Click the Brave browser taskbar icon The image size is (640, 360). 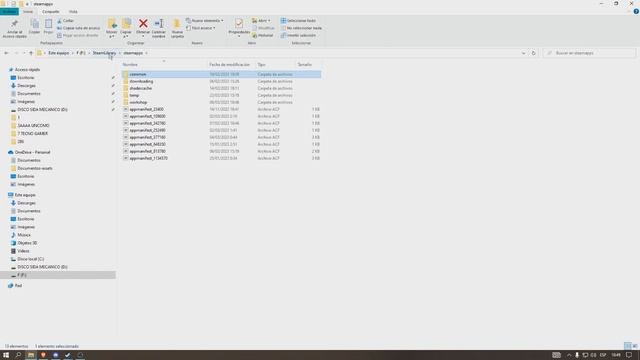43,355
